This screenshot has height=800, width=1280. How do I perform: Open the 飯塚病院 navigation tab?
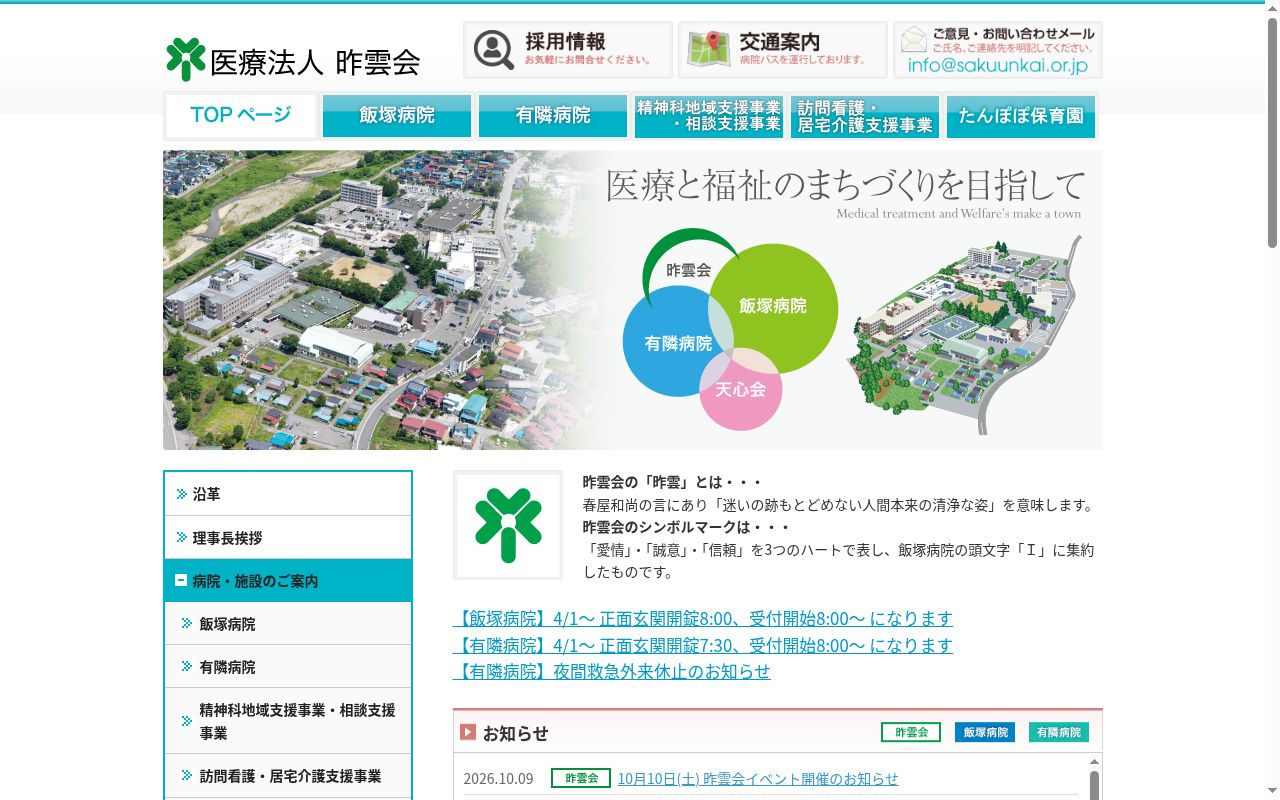(x=397, y=116)
